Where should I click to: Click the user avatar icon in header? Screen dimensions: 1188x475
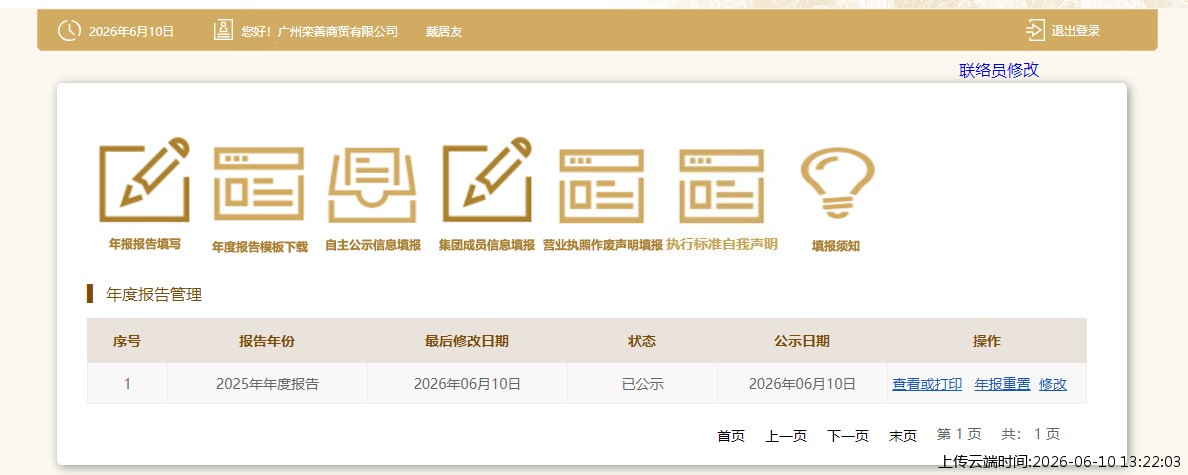223,30
